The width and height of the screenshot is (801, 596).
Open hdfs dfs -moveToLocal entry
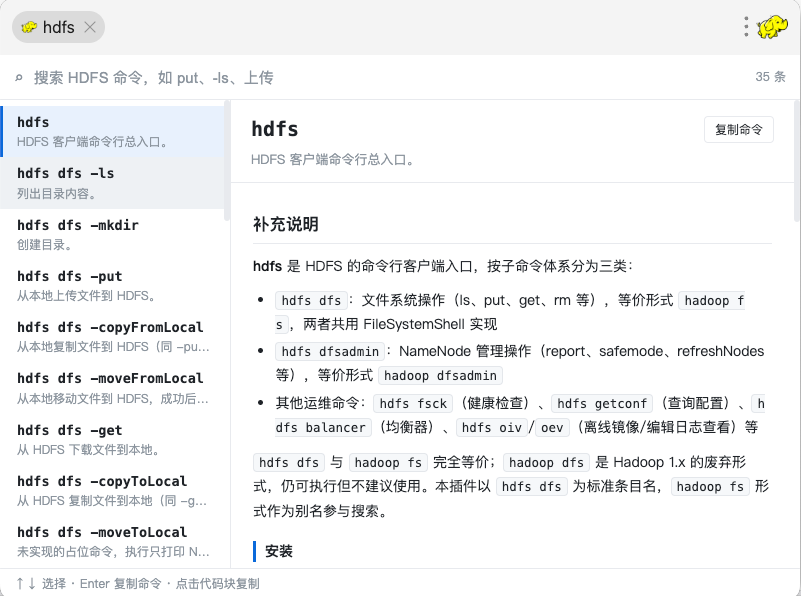[x=112, y=541]
